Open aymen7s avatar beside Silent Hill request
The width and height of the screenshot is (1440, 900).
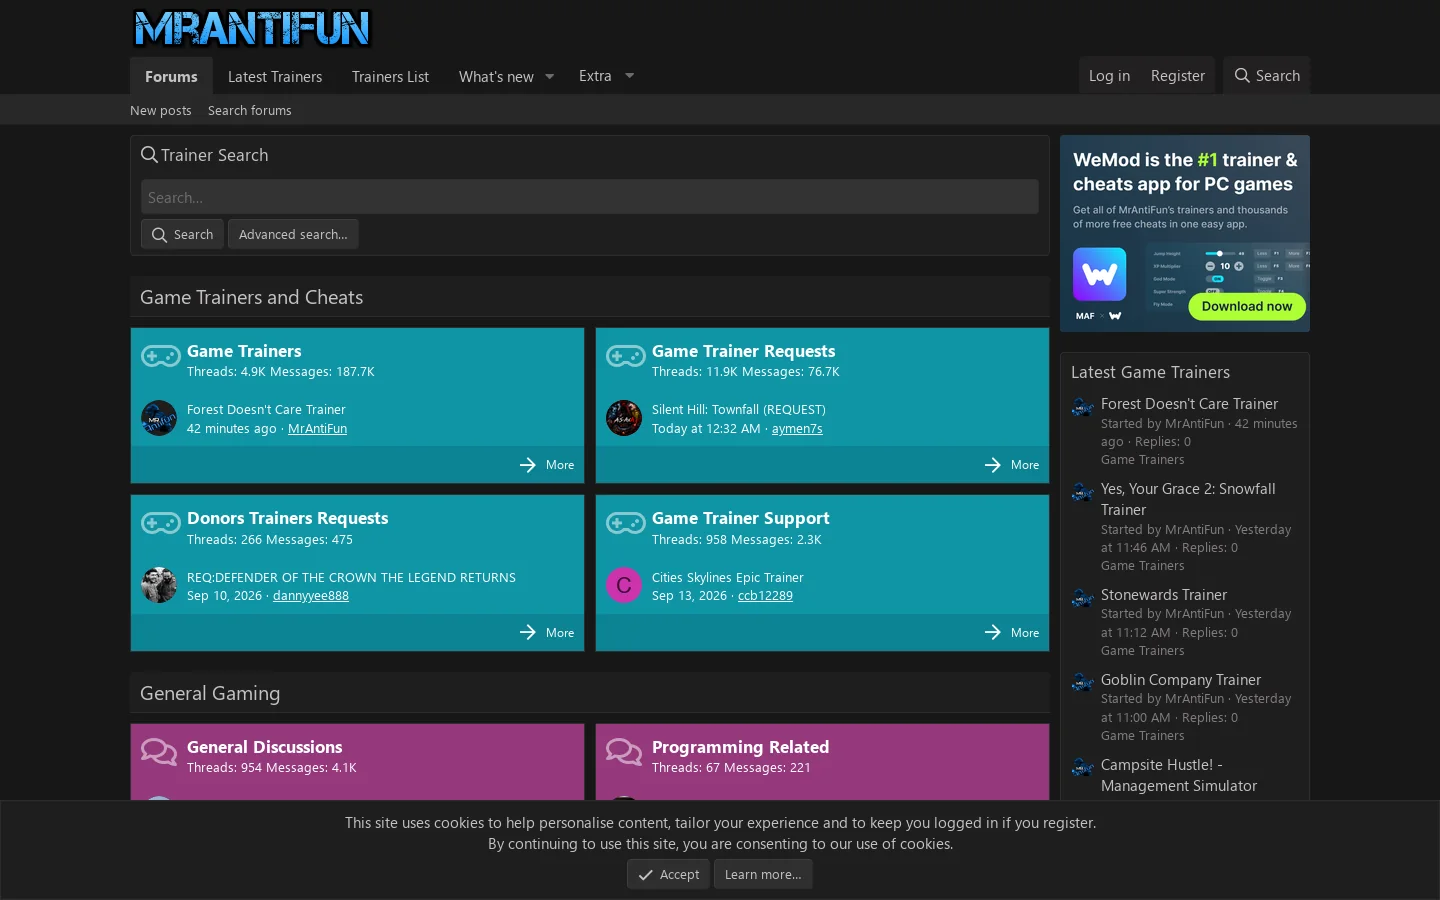(x=624, y=418)
